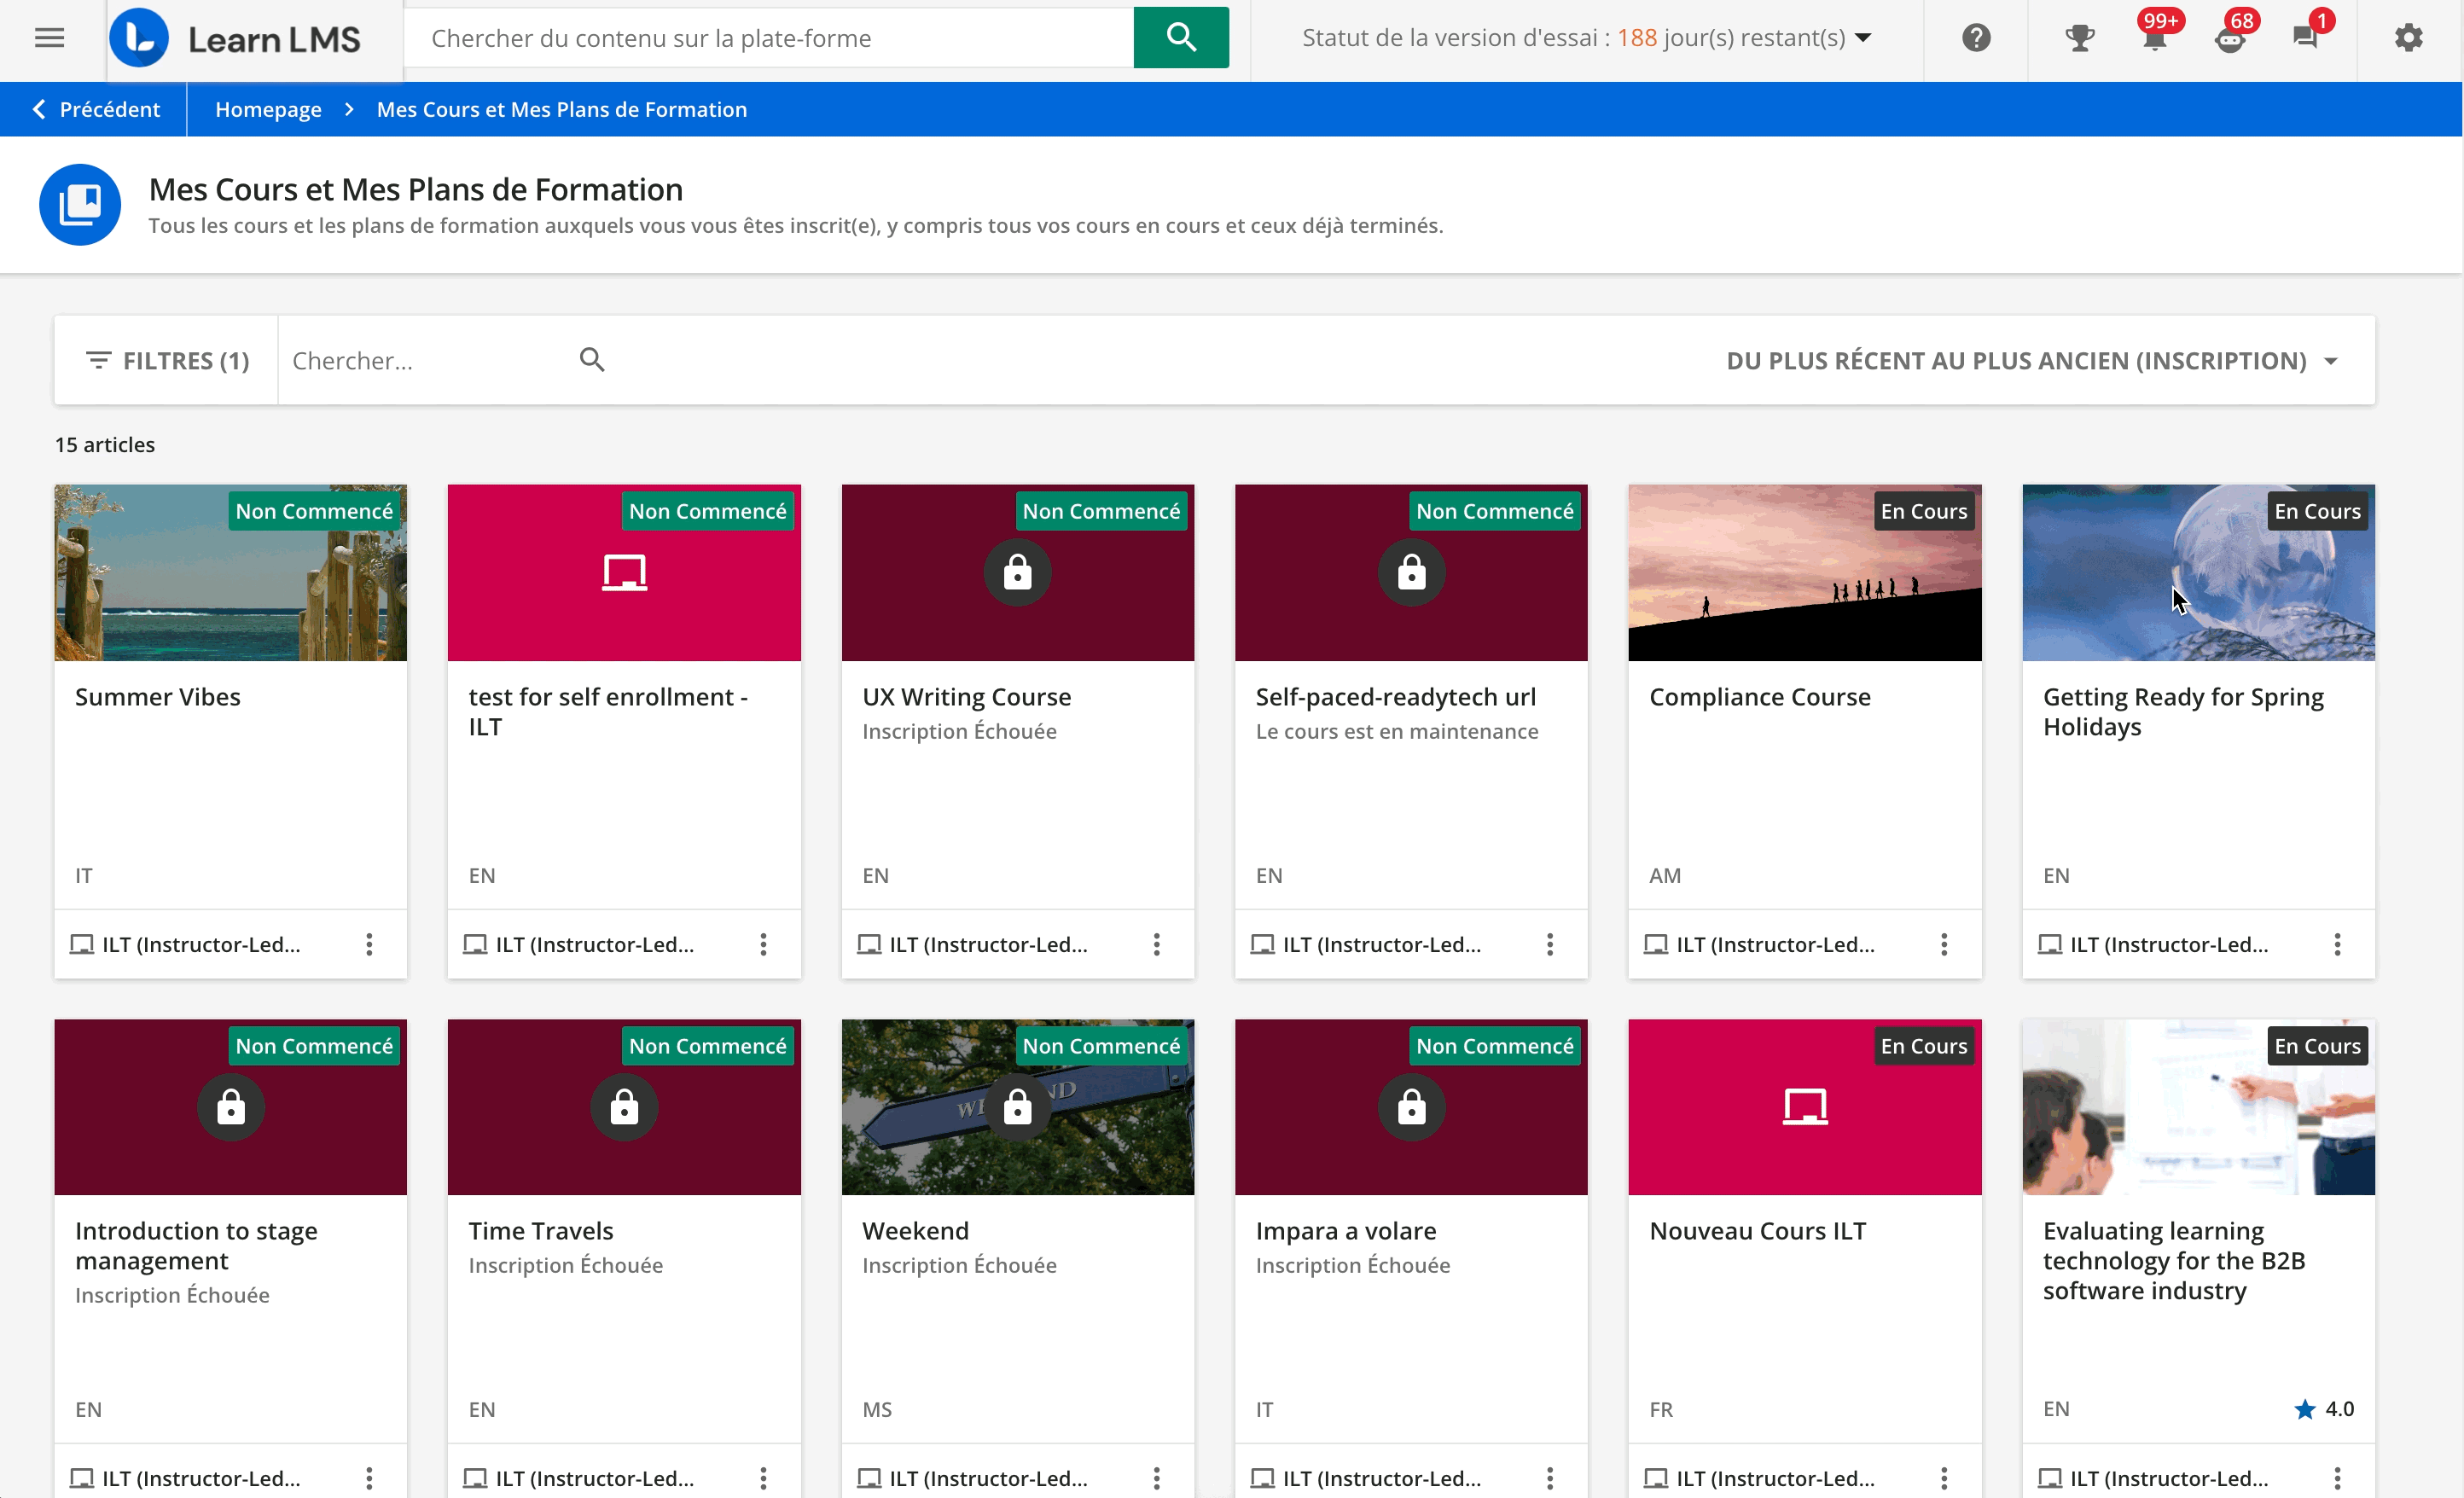Open the chat messages icon

2305,38
